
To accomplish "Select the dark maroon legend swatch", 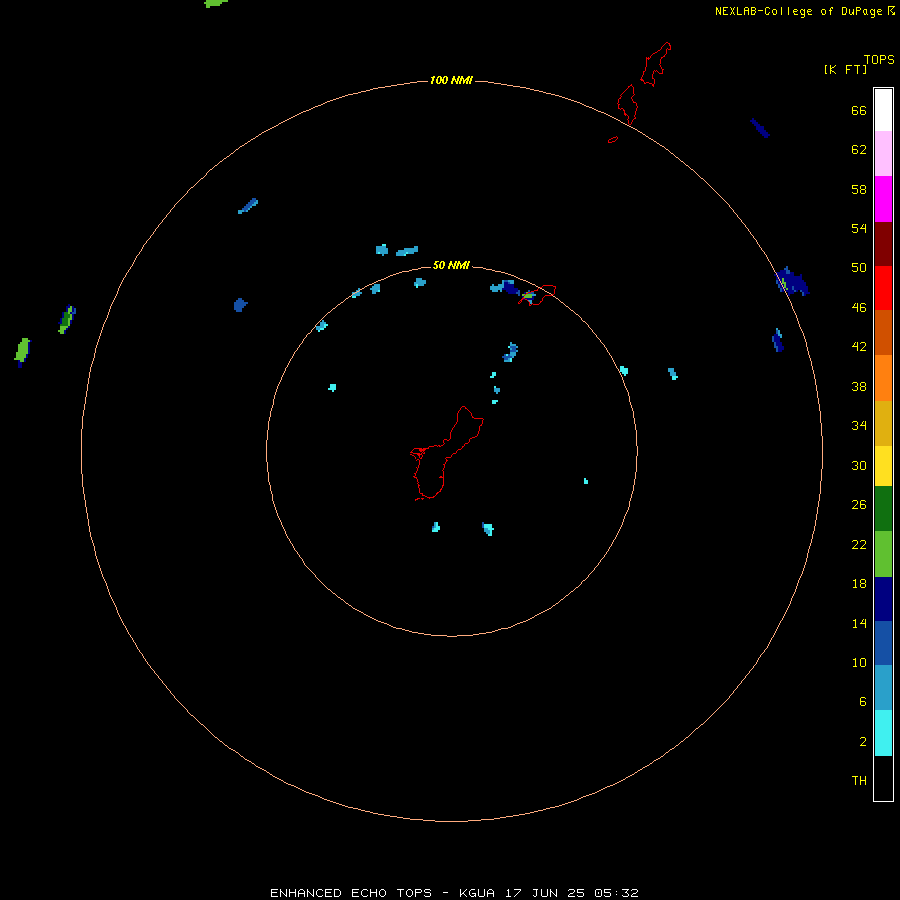I will pos(883,244).
